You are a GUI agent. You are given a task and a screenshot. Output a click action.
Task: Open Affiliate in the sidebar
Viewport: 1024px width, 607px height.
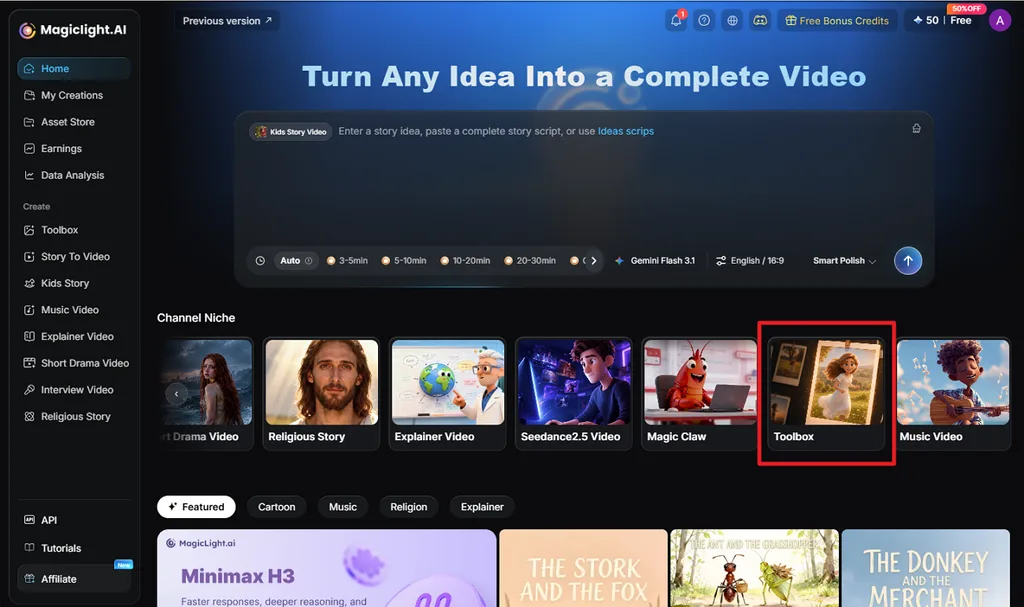click(74, 579)
